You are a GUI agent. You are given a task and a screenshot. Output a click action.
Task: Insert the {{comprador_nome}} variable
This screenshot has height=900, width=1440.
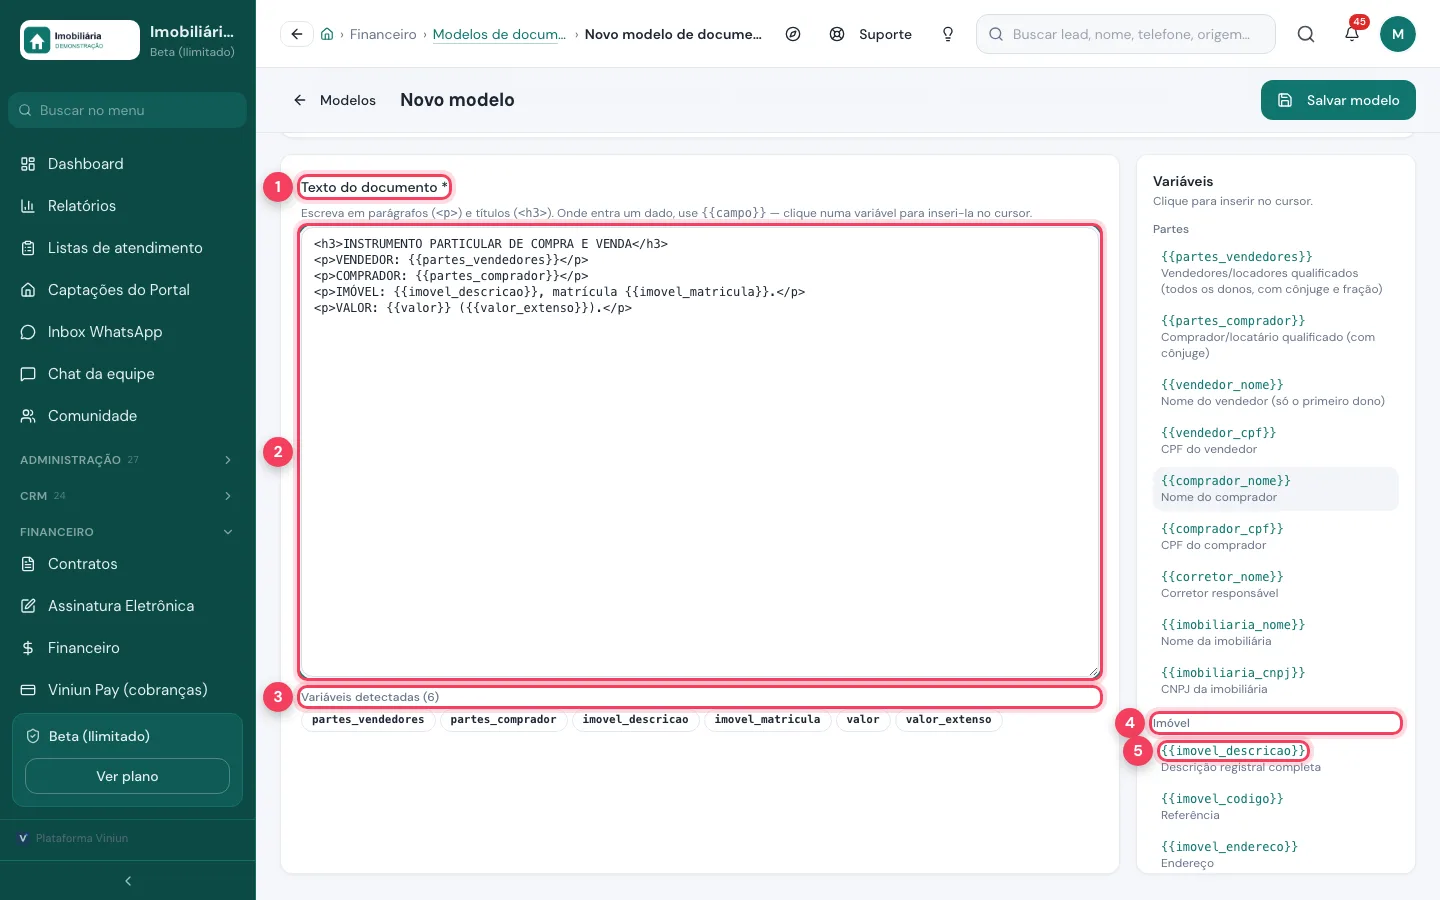coord(1275,489)
